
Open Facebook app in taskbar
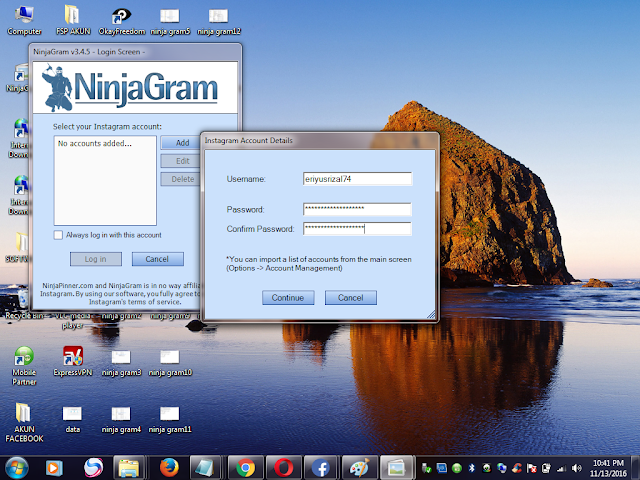(x=321, y=468)
